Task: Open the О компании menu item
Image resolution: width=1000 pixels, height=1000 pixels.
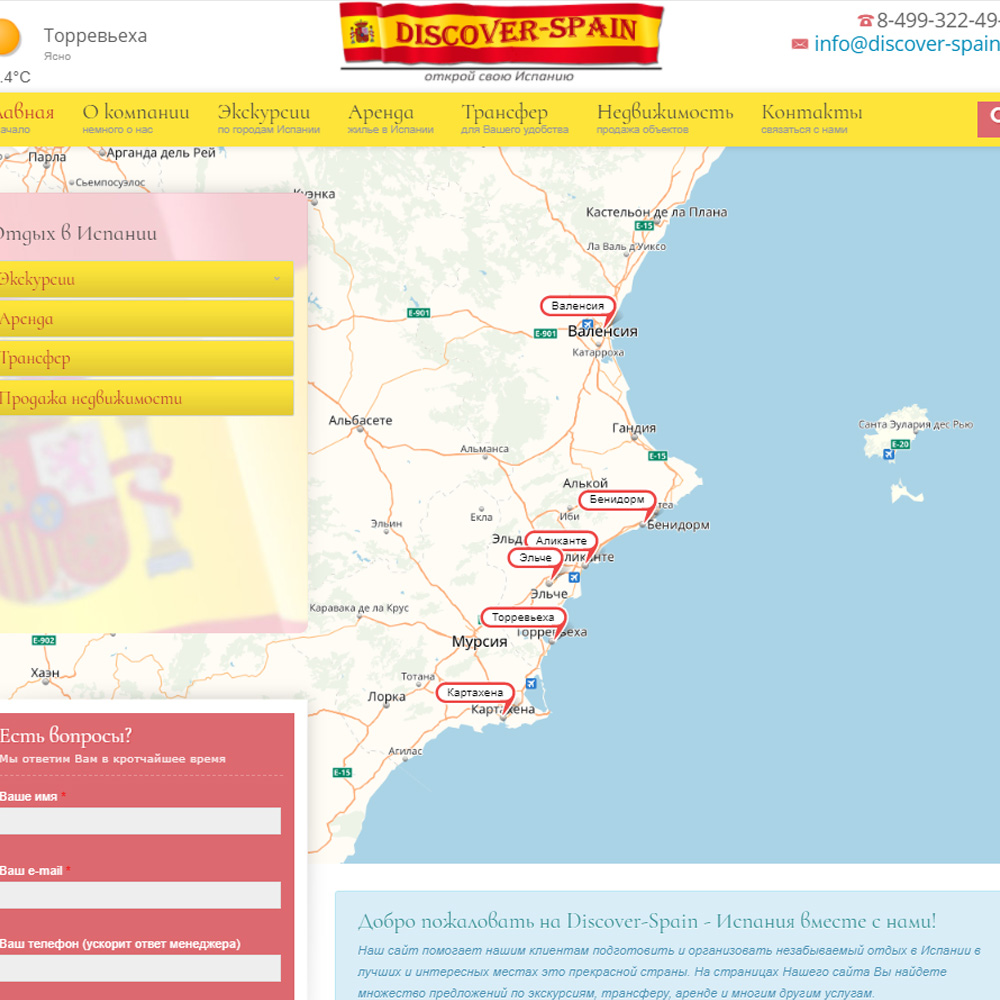Action: (135, 119)
